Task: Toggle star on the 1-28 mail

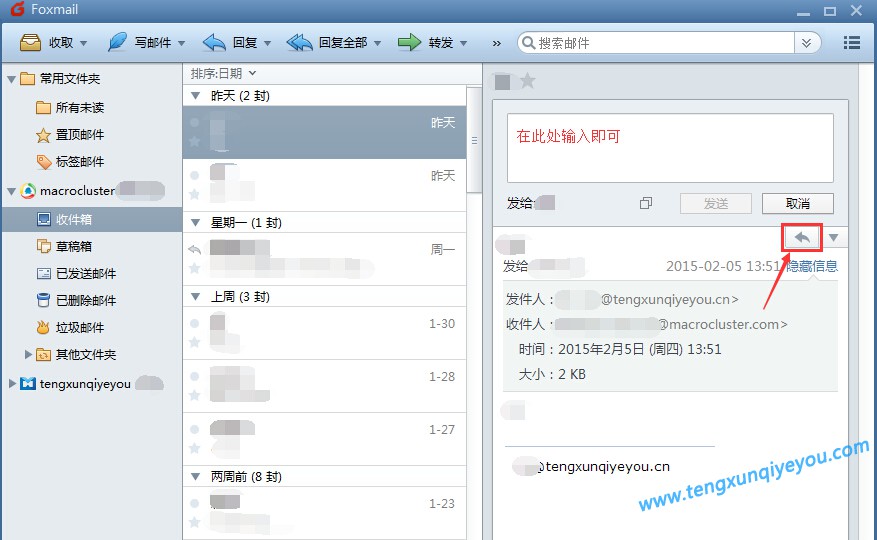Action: tap(195, 395)
